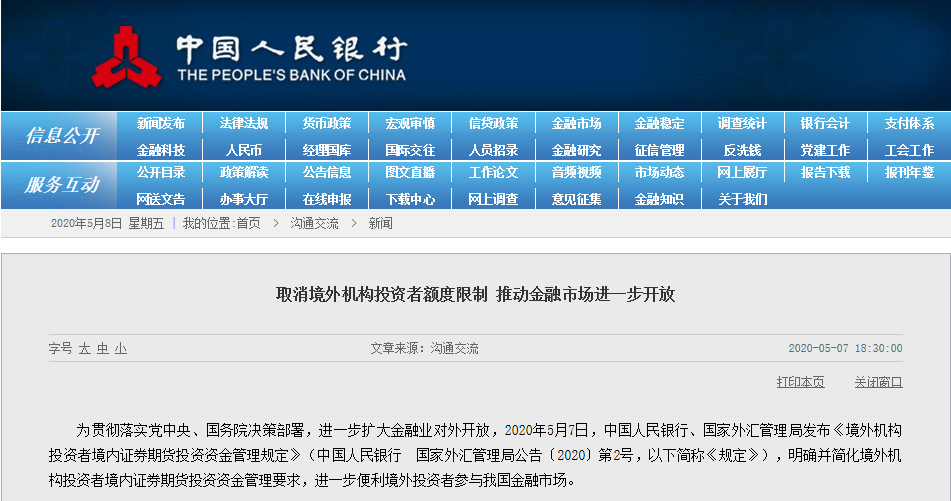Click the 文章来源：沟通交流 text
Viewport: 951px width, 501px height.
pyautogui.click(x=425, y=348)
